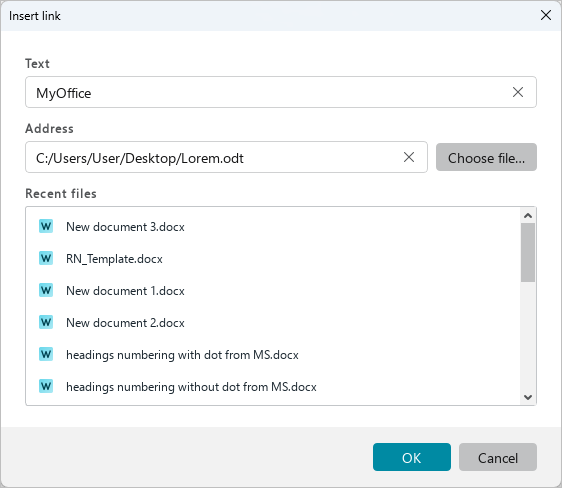Viewport: 562px width, 488px height.
Task: Clear the Address field with X icon
Action: point(409,157)
